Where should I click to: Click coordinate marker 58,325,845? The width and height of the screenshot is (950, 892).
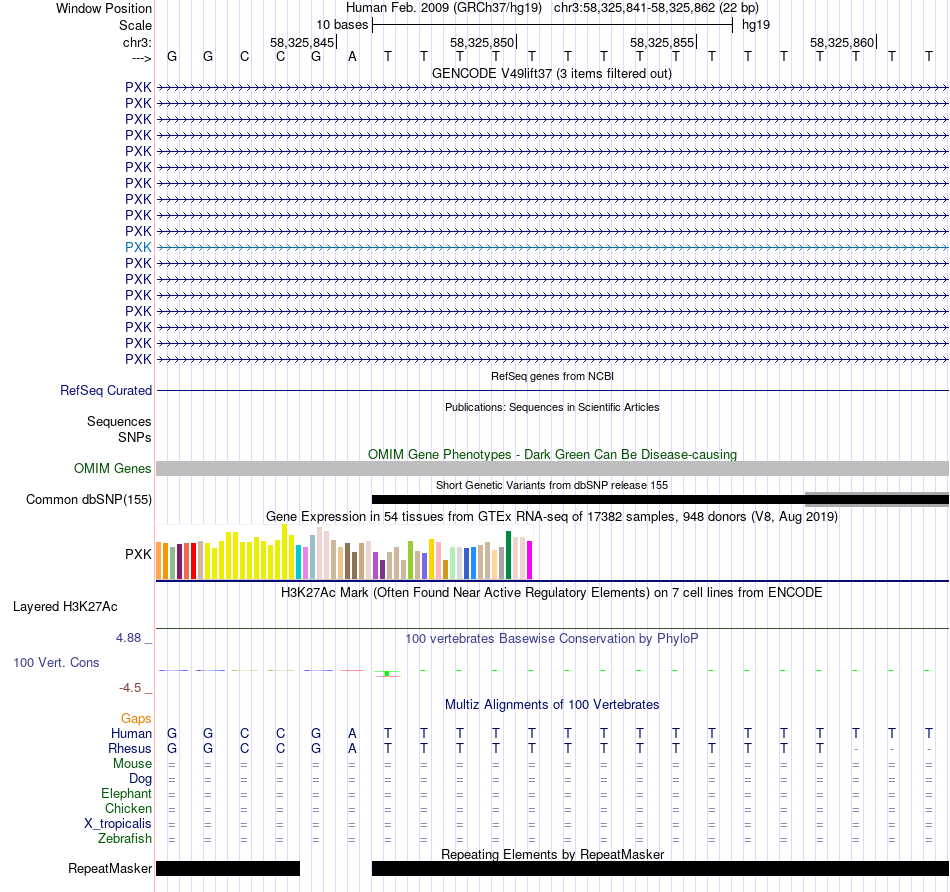coord(302,42)
